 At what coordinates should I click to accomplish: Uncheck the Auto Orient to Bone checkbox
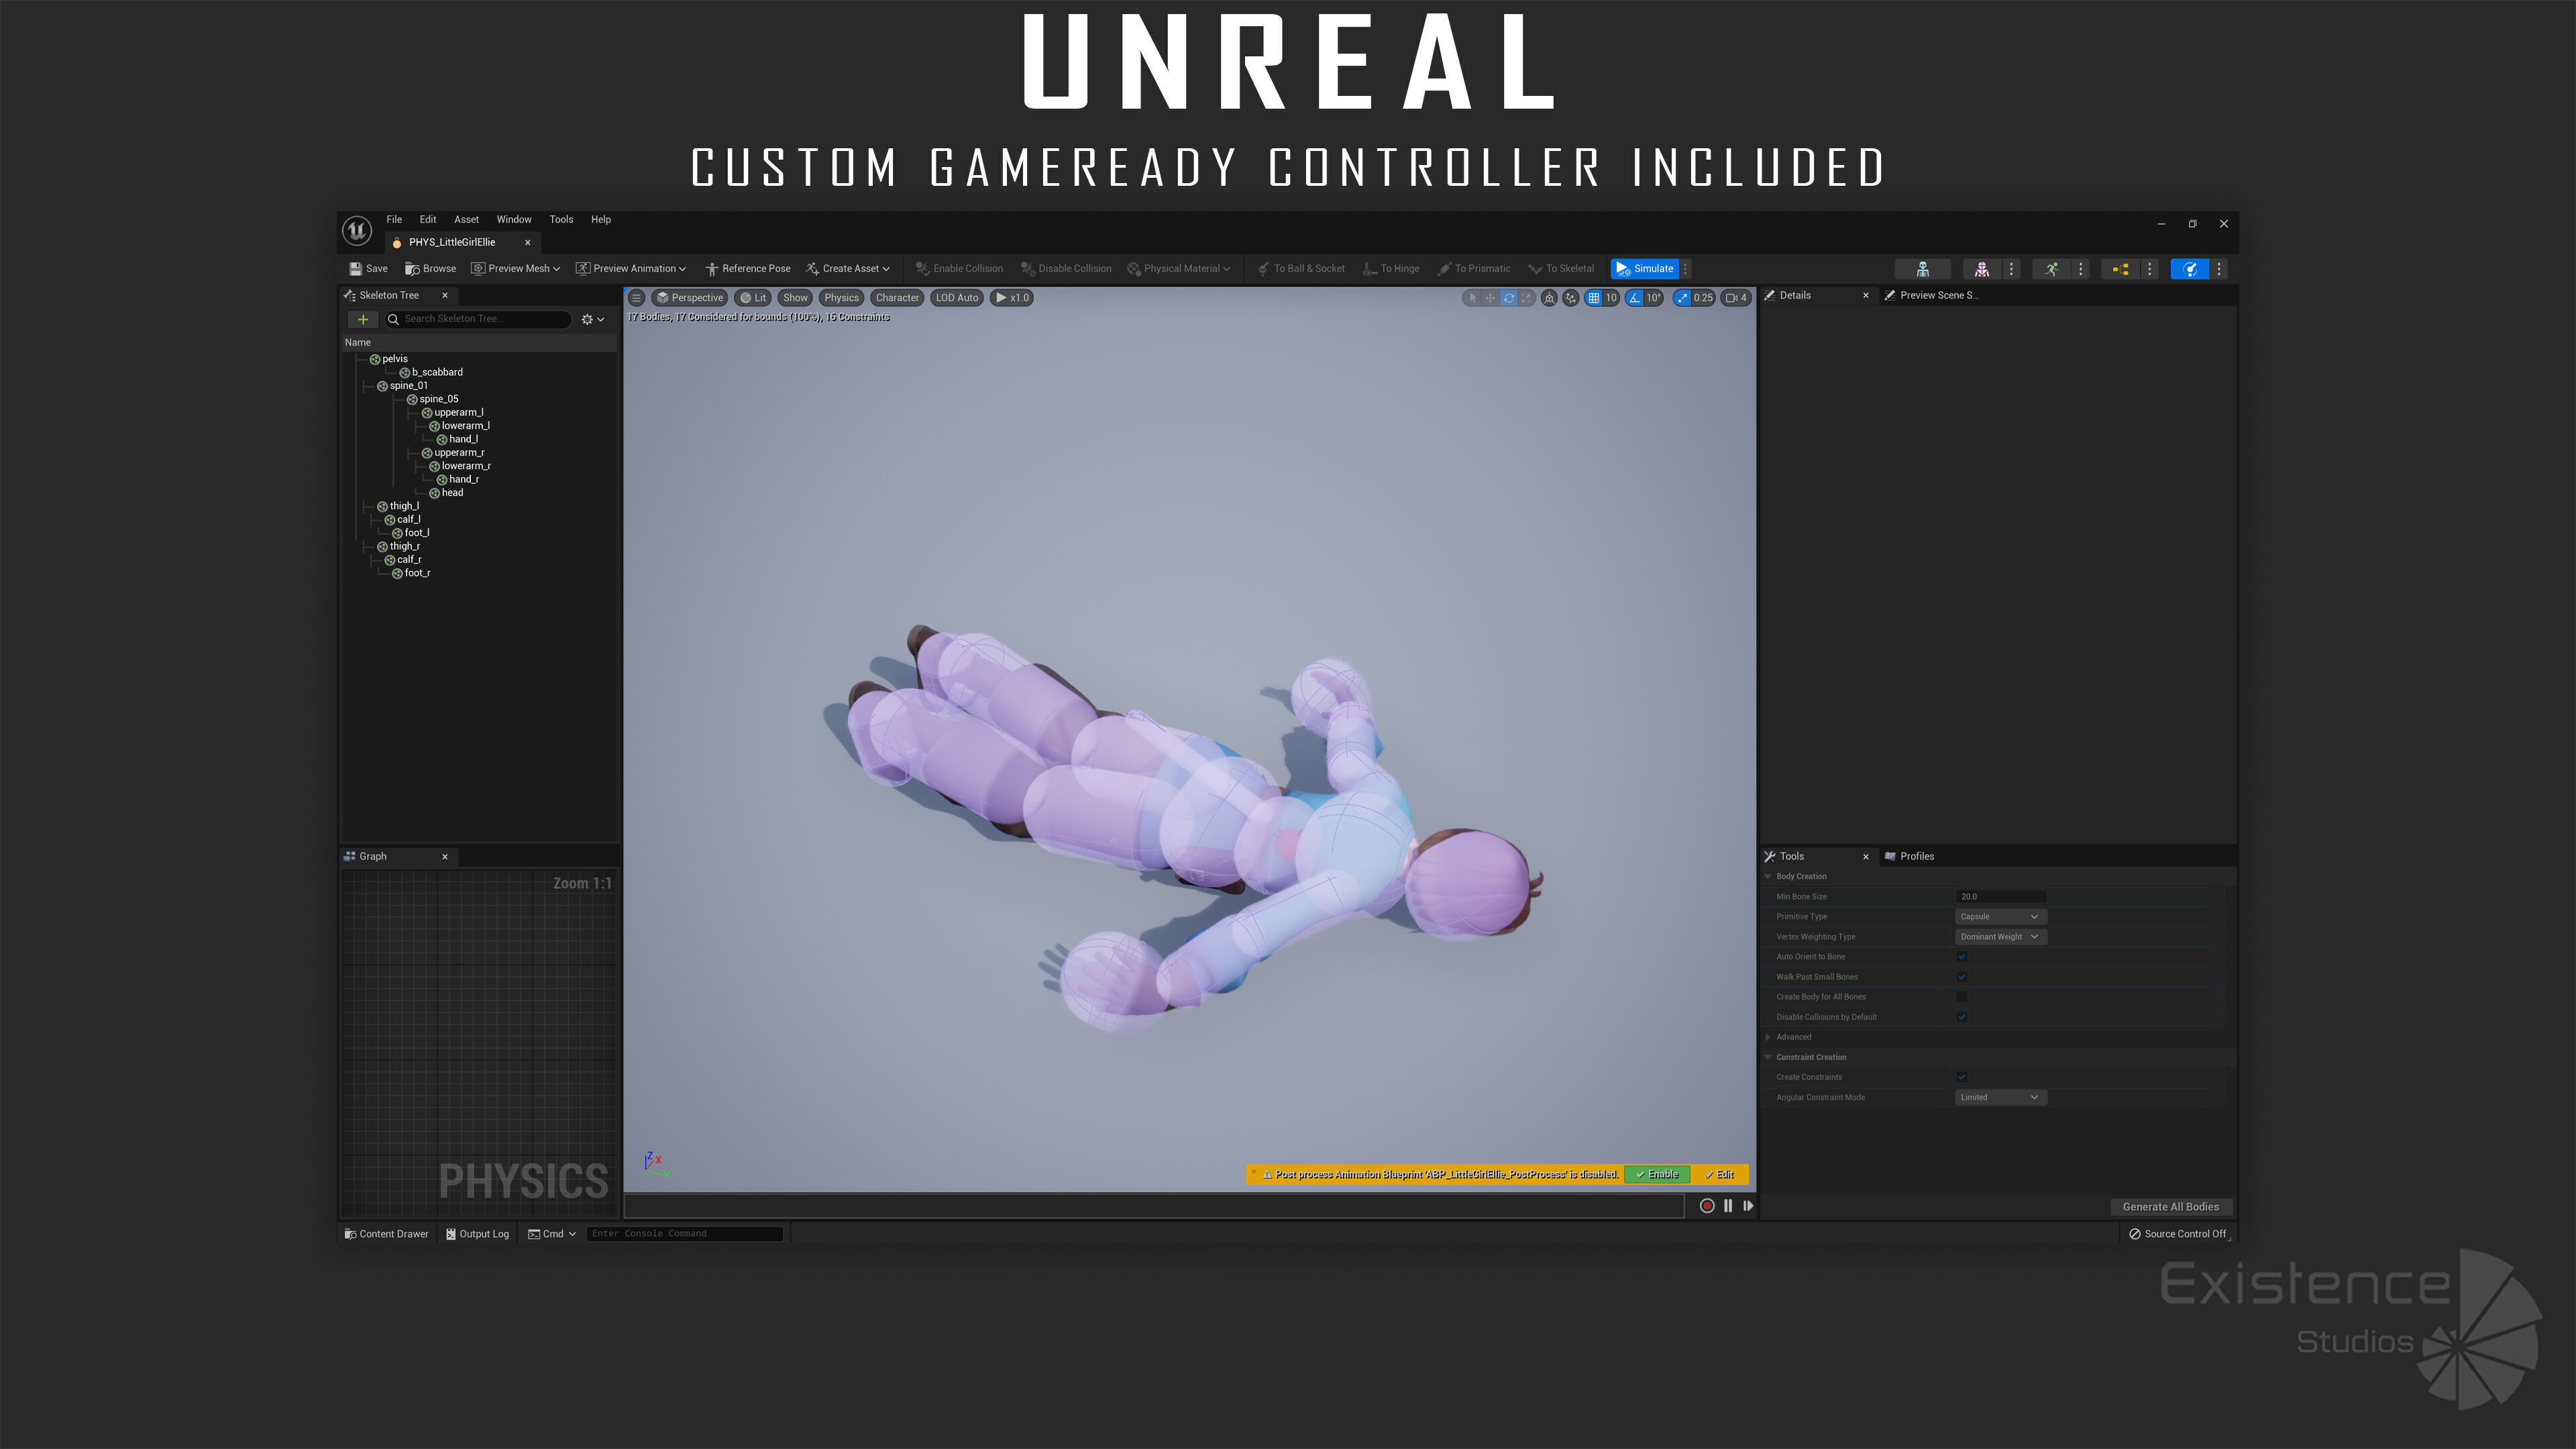click(x=1961, y=957)
